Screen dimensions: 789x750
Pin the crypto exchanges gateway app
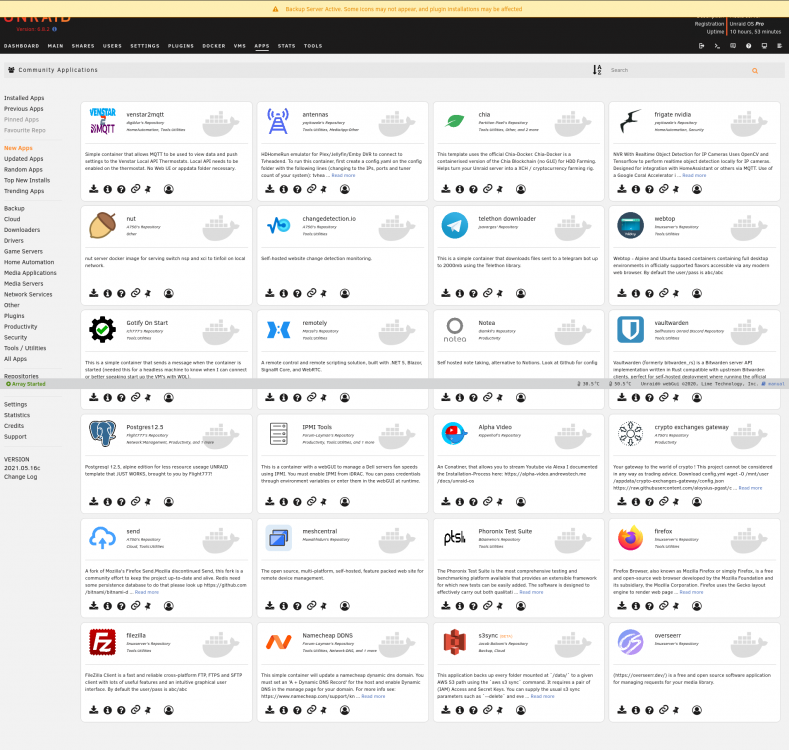[x=676, y=502]
